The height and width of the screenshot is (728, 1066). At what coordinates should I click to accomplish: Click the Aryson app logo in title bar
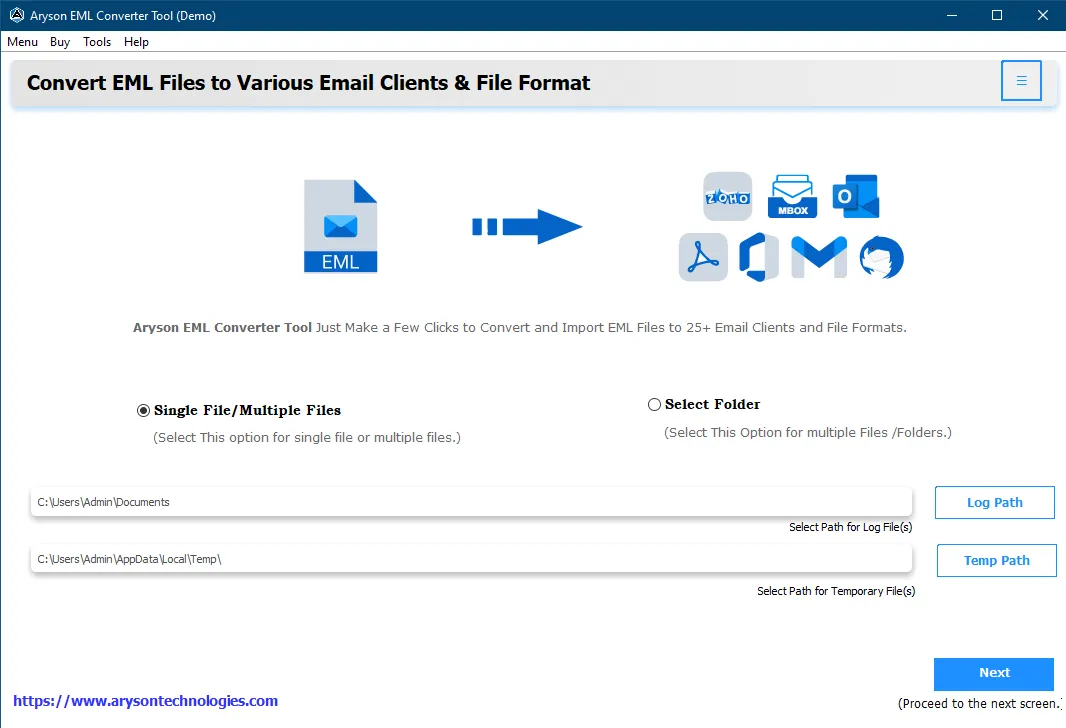pyautogui.click(x=16, y=15)
